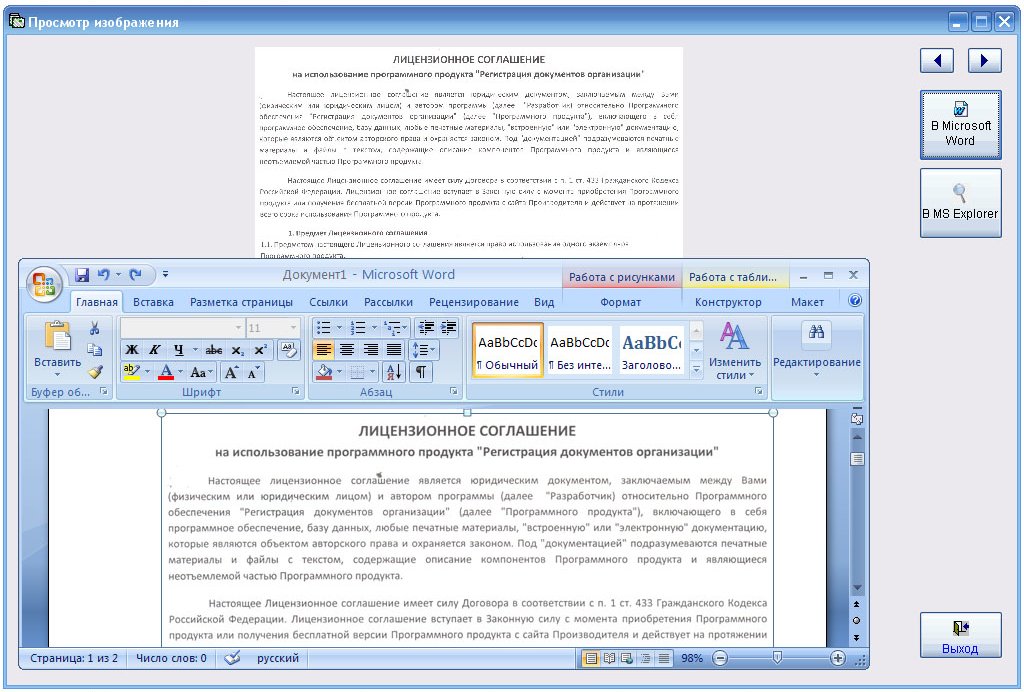Open the font name combo box dropdown
The width and height of the screenshot is (1024, 692).
point(238,328)
